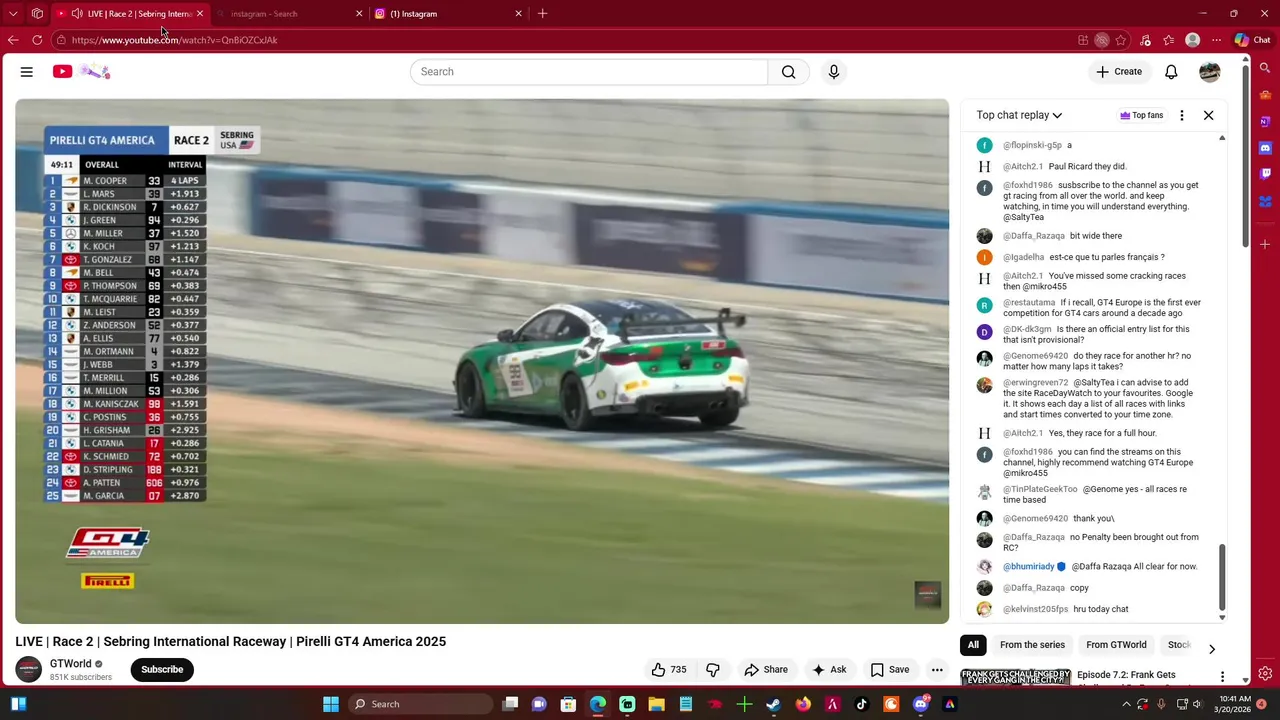Open the Windows Start menu
The height and width of the screenshot is (720, 1280).
point(331,704)
